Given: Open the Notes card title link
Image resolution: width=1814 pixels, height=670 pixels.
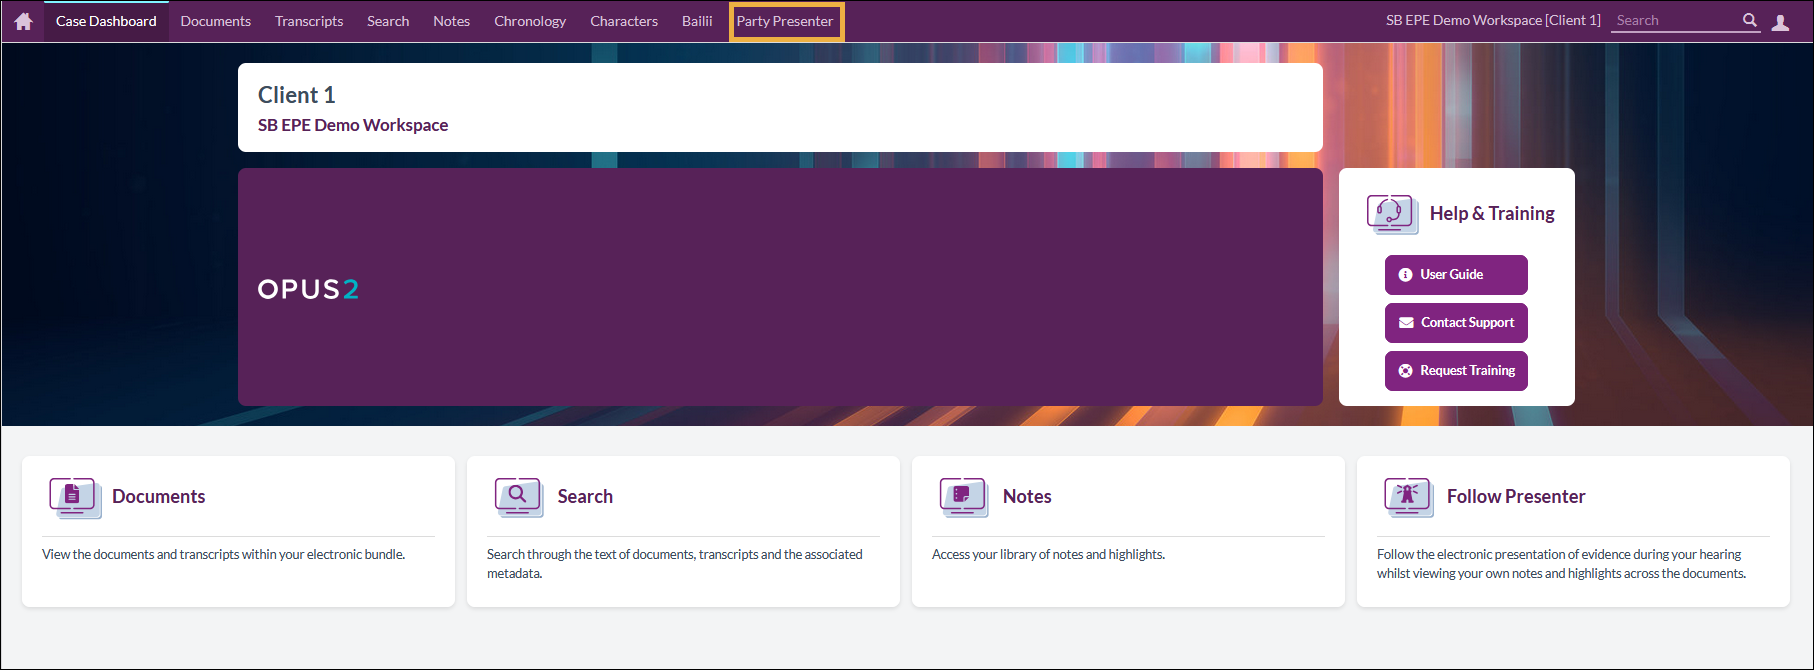Looking at the screenshot, I should pos(1027,497).
